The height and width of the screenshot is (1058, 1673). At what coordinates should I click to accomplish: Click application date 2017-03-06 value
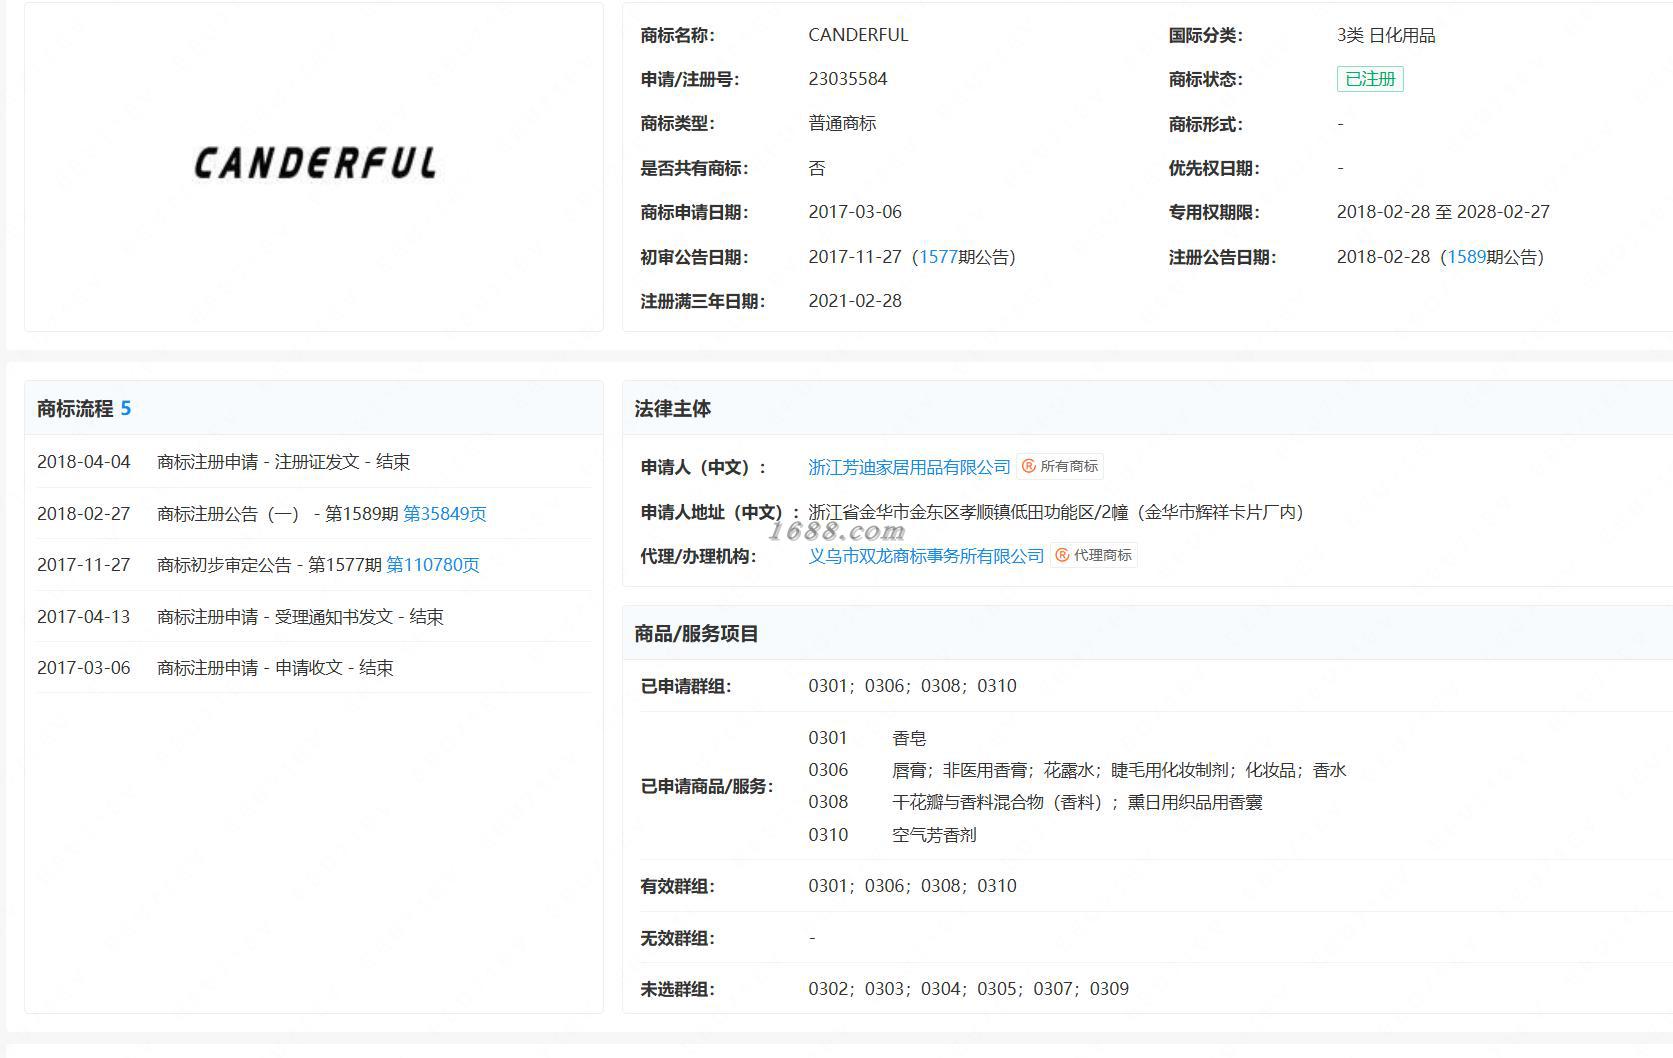[855, 212]
